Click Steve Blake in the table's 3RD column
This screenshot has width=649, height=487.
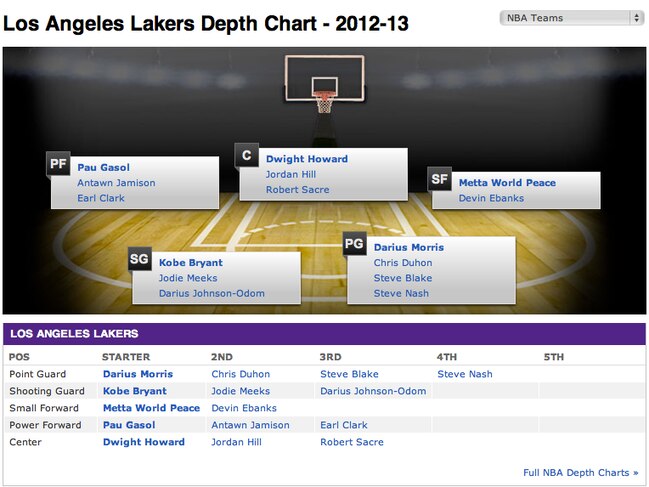click(x=349, y=374)
